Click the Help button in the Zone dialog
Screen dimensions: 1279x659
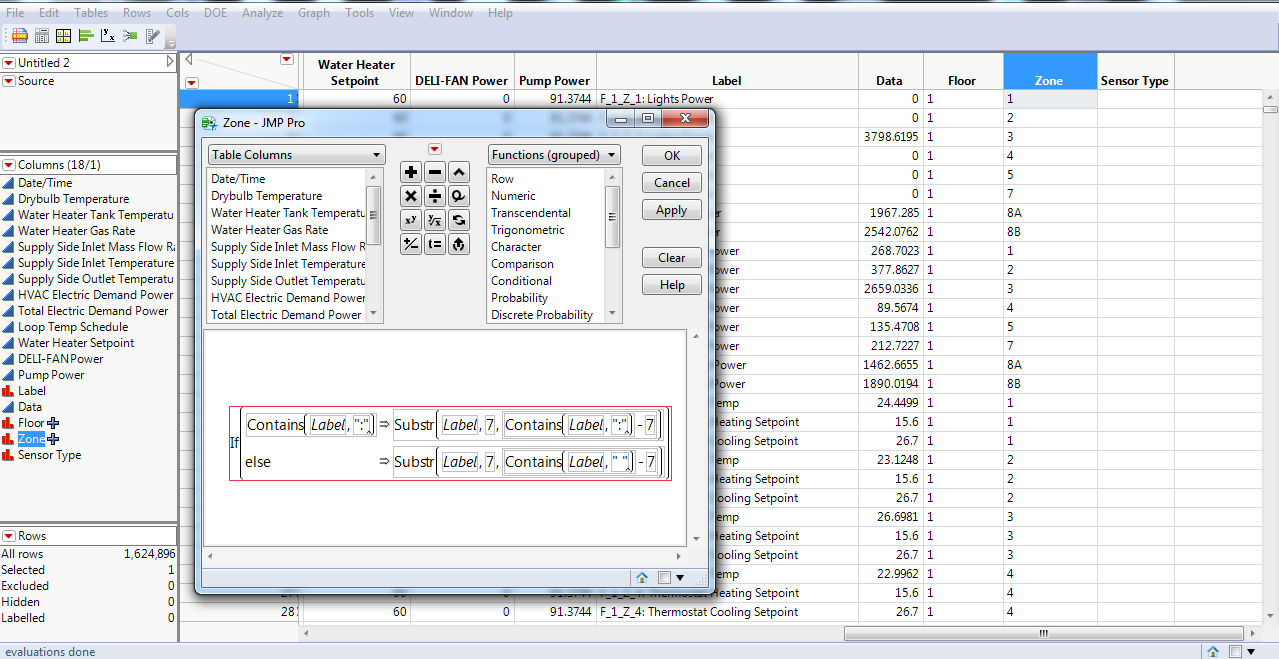pyautogui.click(x=672, y=285)
